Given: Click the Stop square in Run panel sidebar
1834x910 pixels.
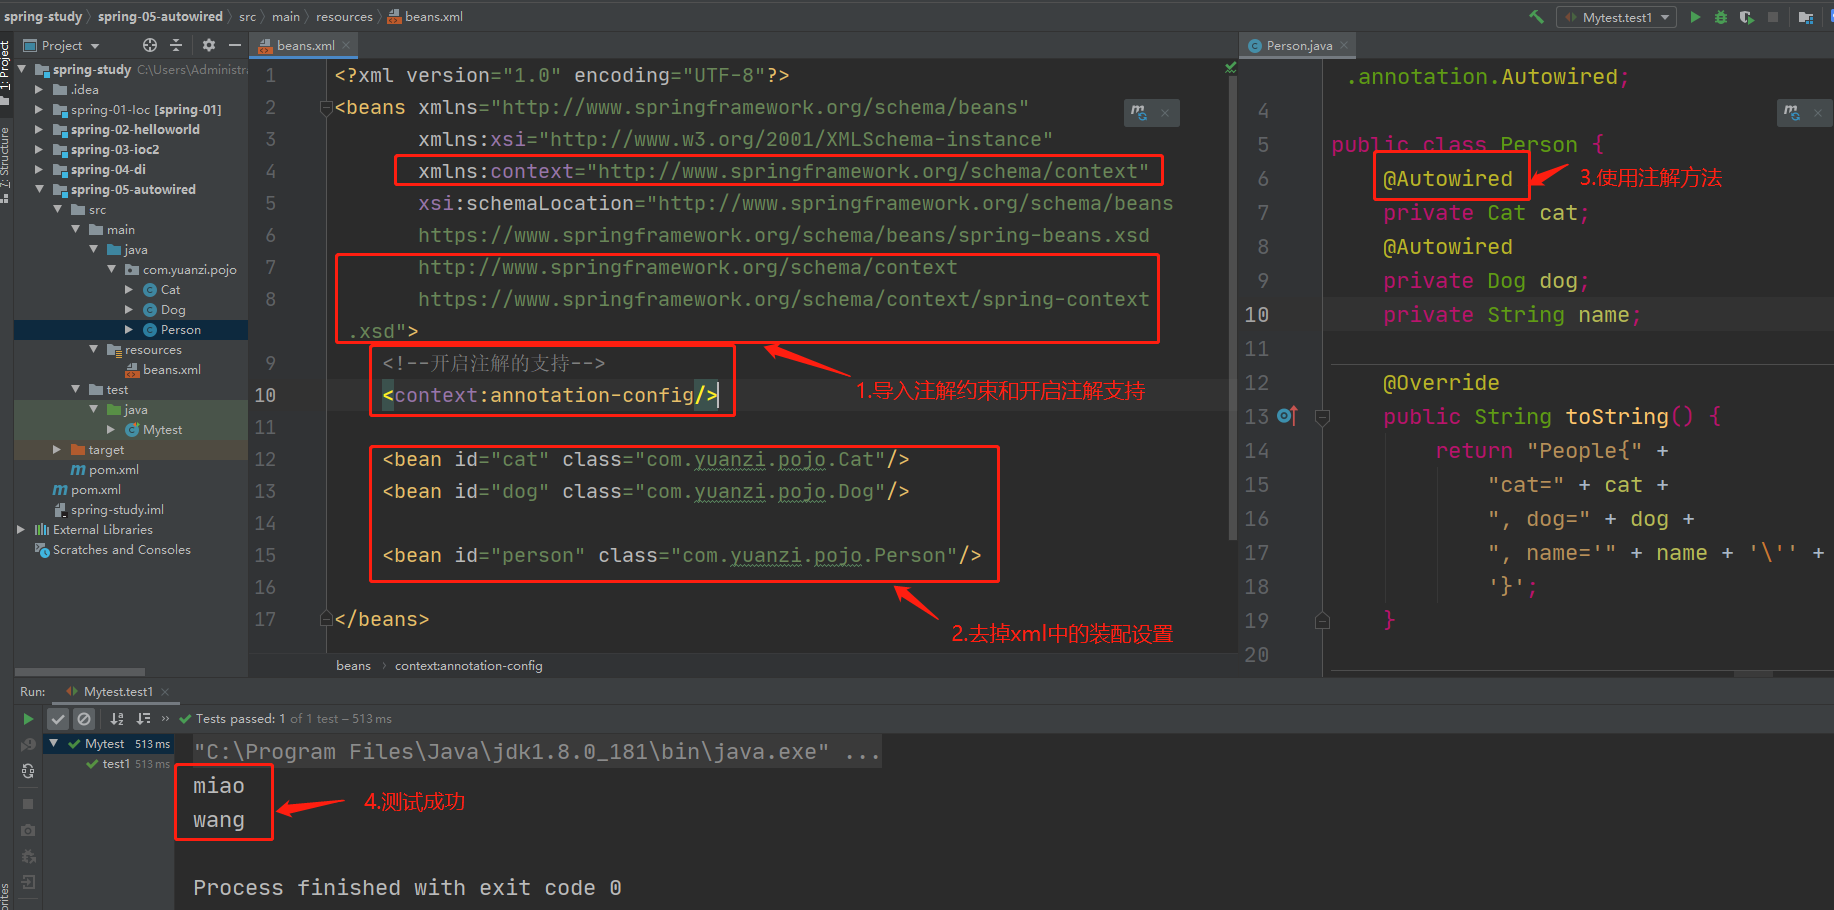Looking at the screenshot, I should [x=28, y=804].
